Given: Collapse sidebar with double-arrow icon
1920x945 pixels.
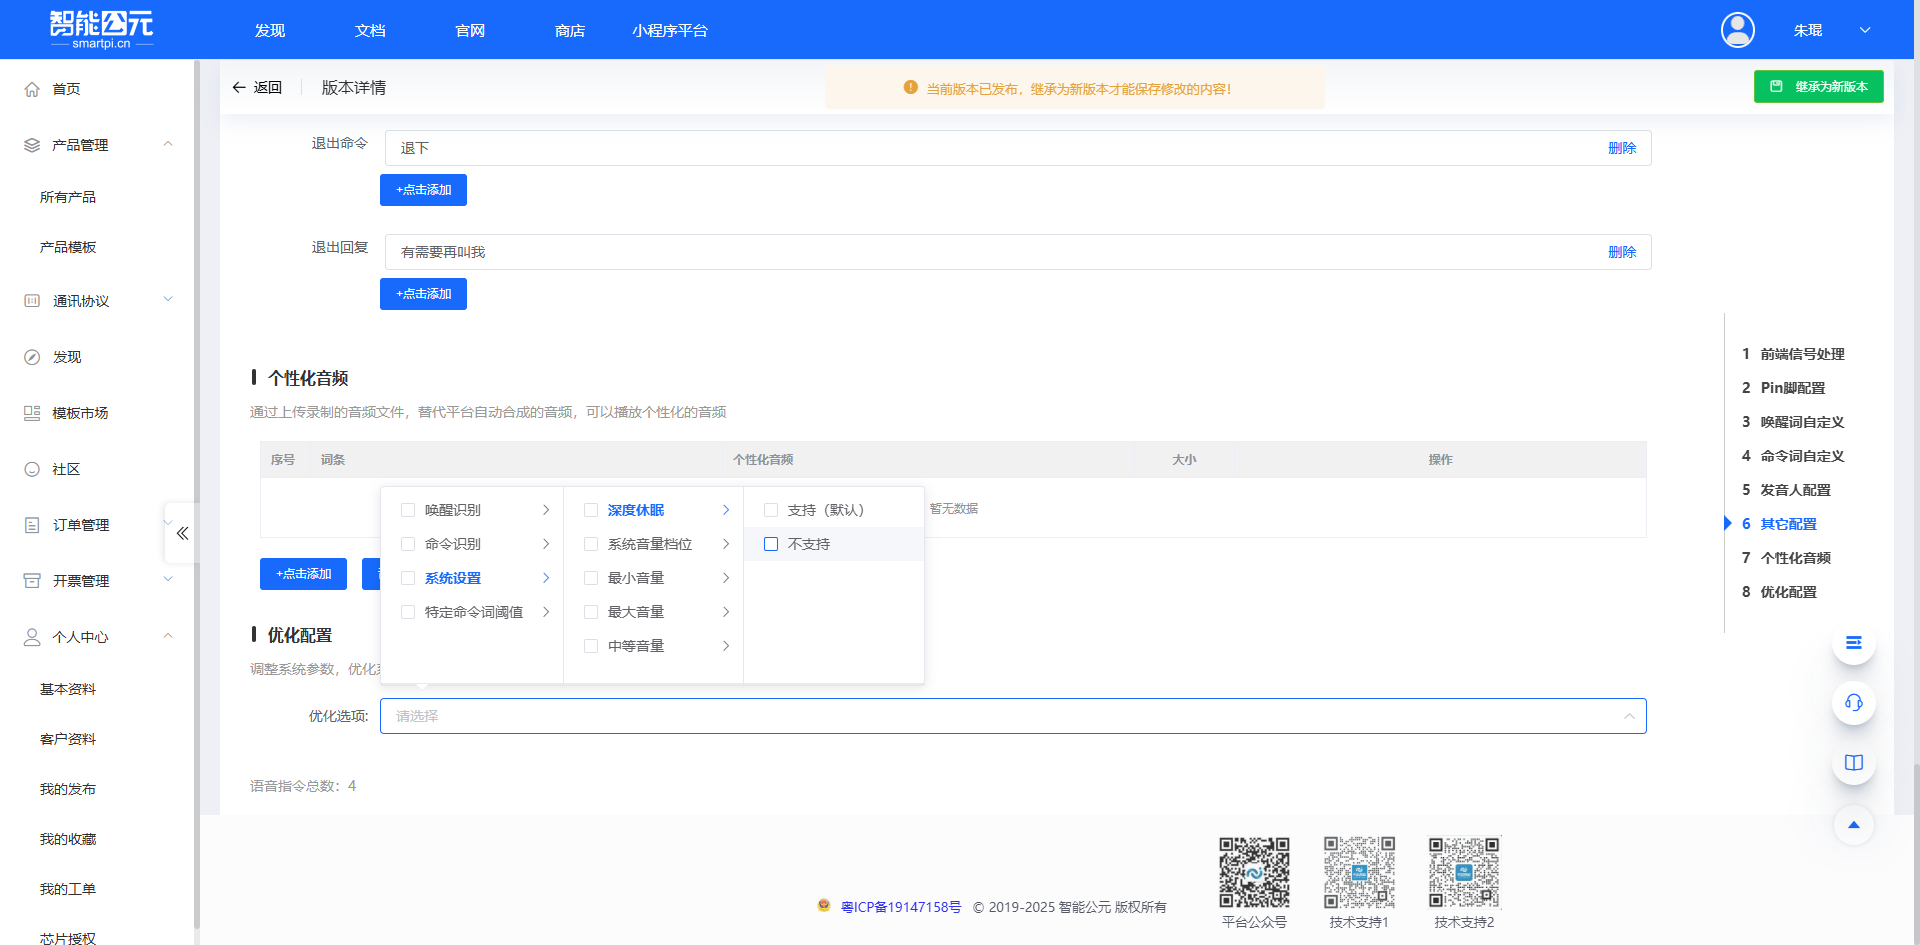Looking at the screenshot, I should 182,533.
